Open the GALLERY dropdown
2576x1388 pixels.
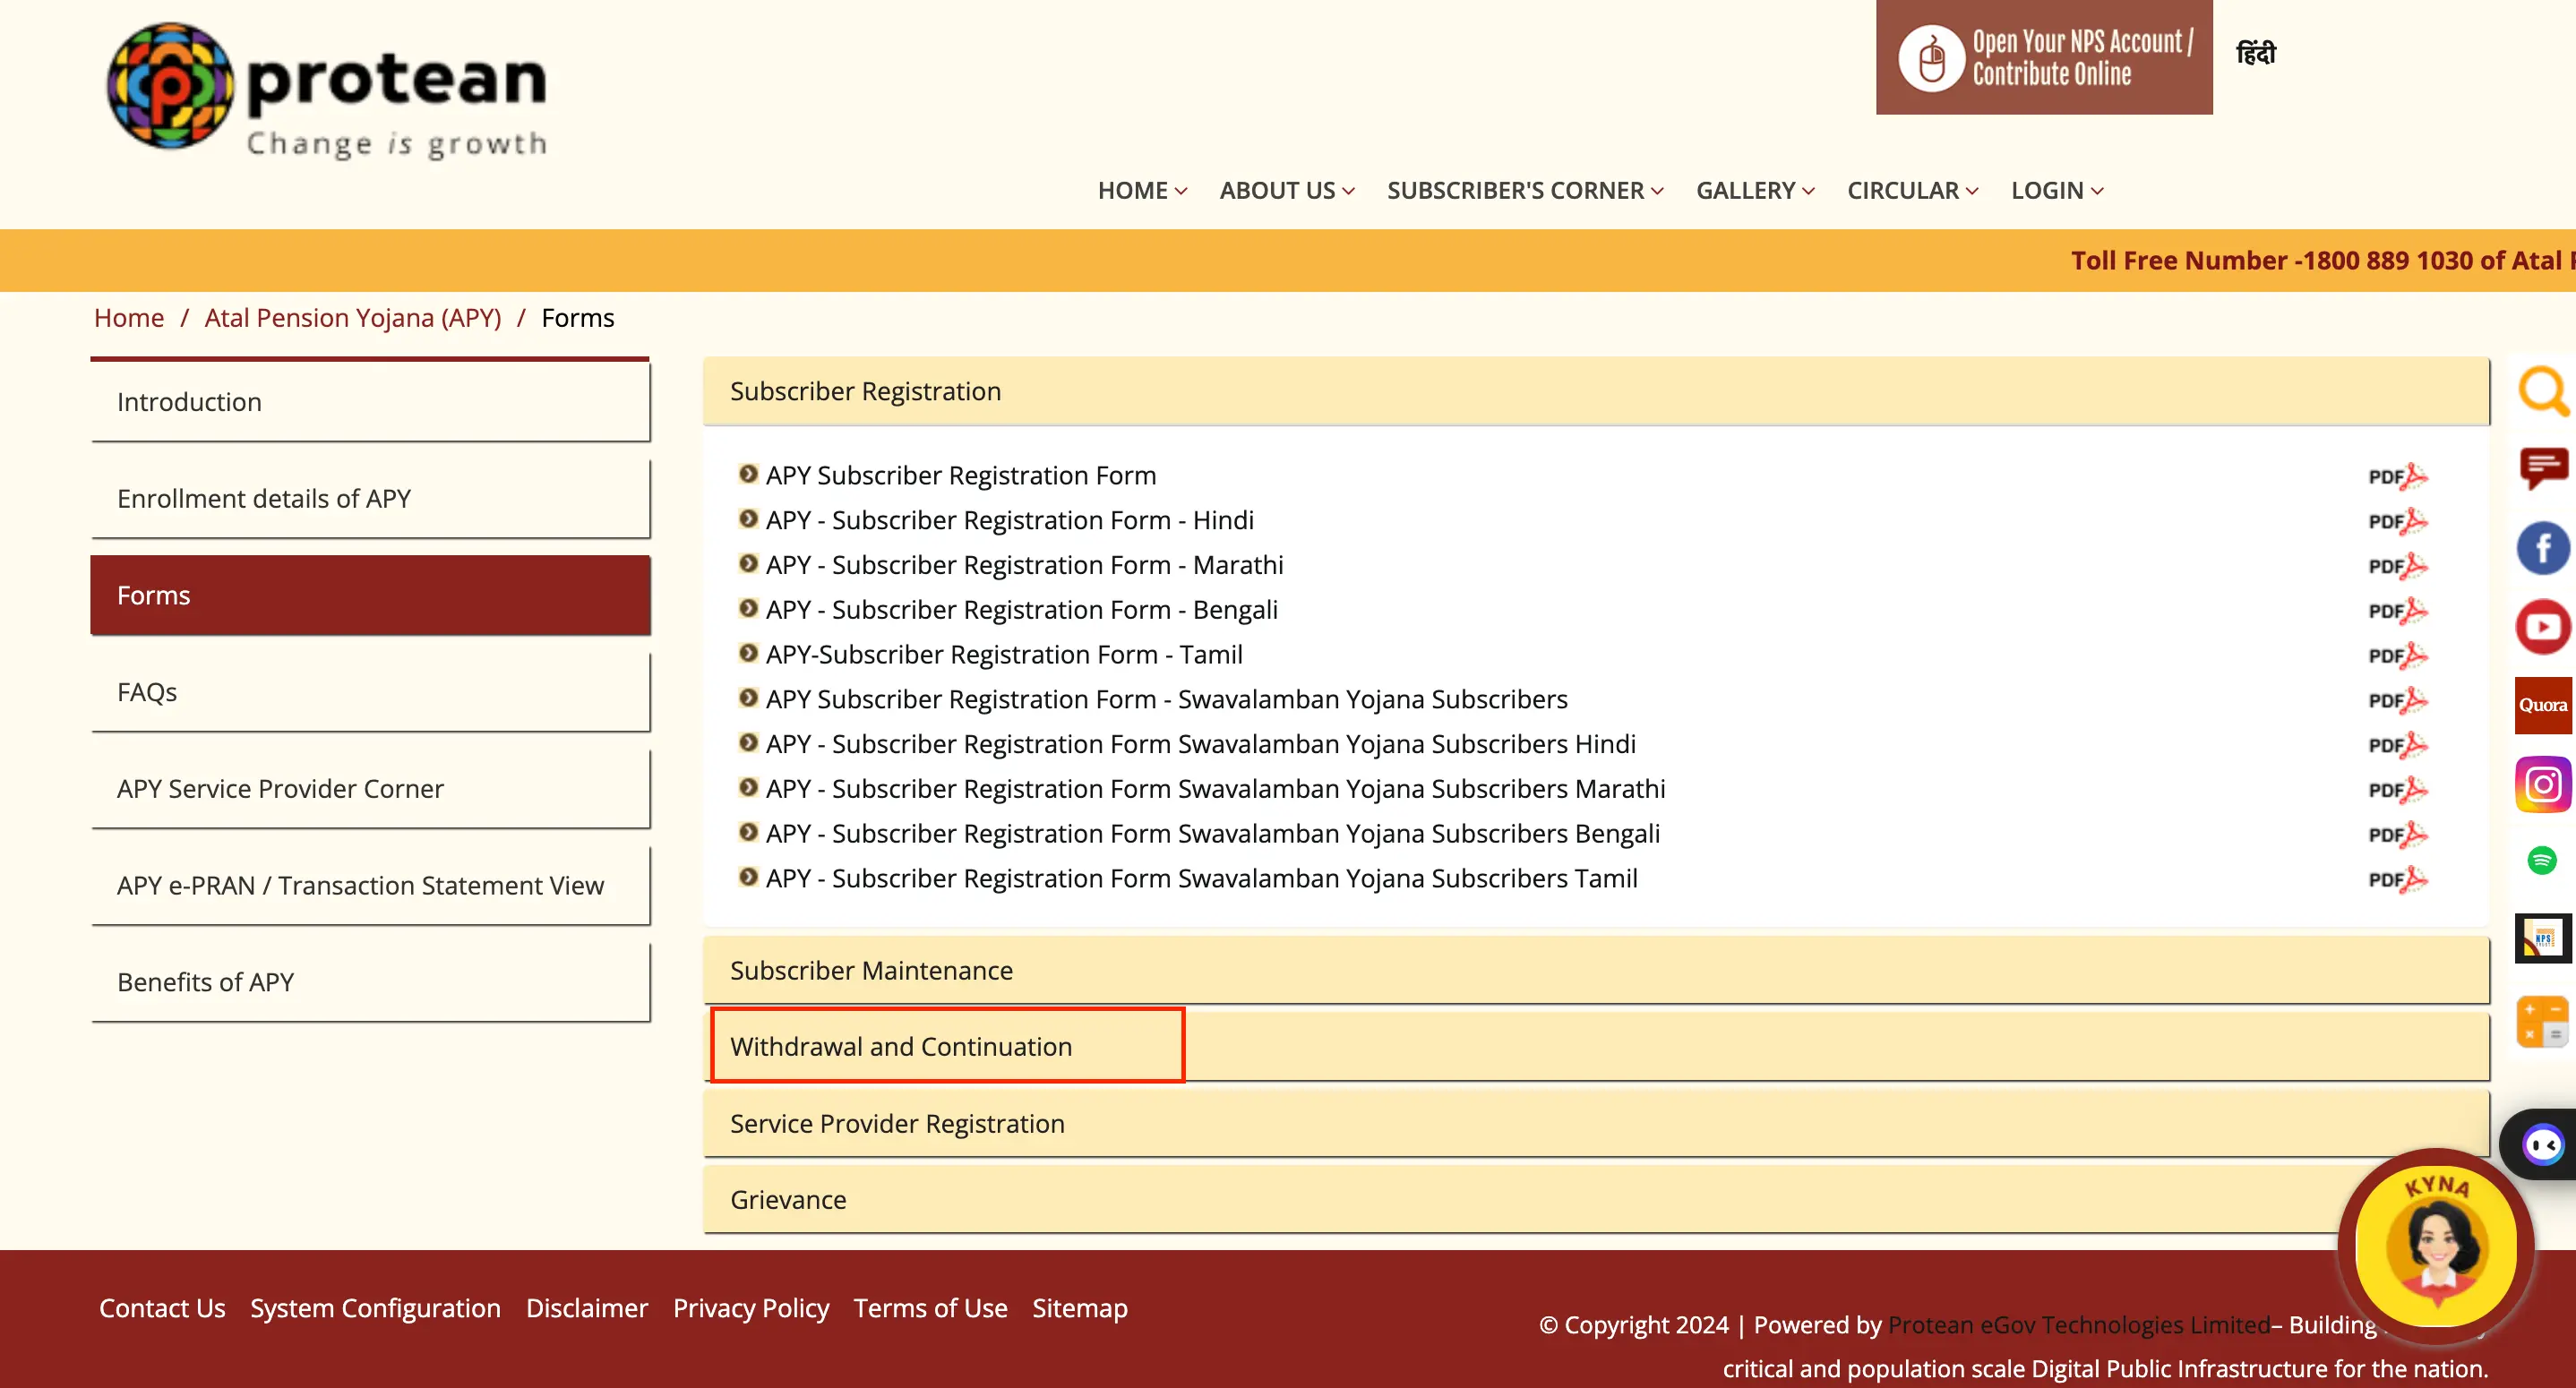coord(1755,191)
